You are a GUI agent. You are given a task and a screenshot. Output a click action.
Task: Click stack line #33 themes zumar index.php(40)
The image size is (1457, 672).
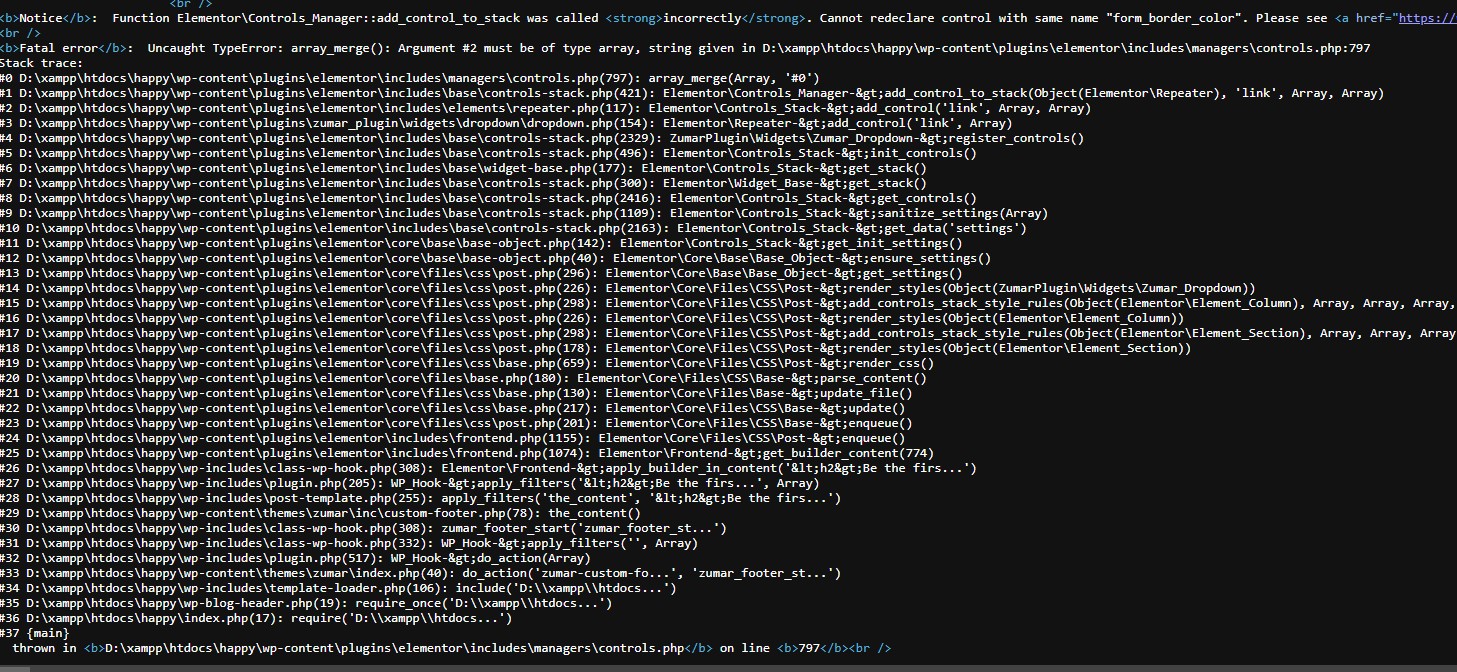(x=421, y=573)
